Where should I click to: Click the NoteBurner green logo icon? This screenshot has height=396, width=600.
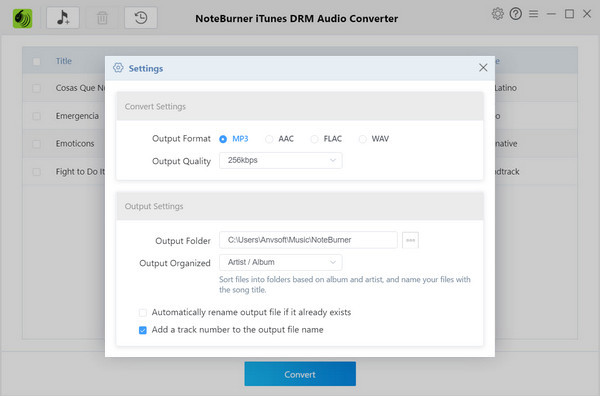tap(23, 18)
